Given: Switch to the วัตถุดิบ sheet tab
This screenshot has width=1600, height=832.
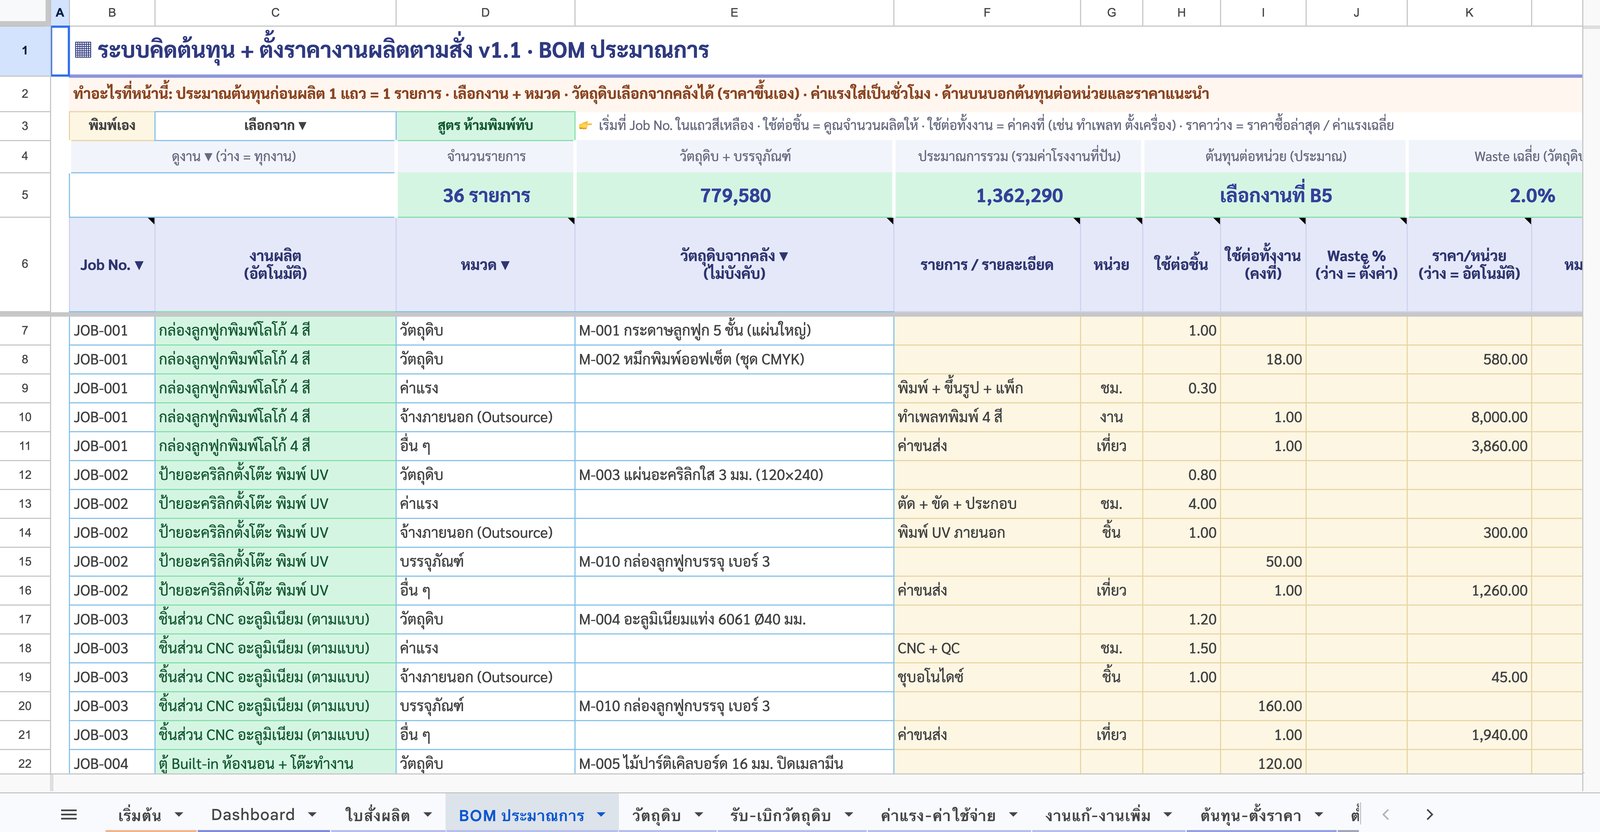Looking at the screenshot, I should pyautogui.click(x=656, y=815).
